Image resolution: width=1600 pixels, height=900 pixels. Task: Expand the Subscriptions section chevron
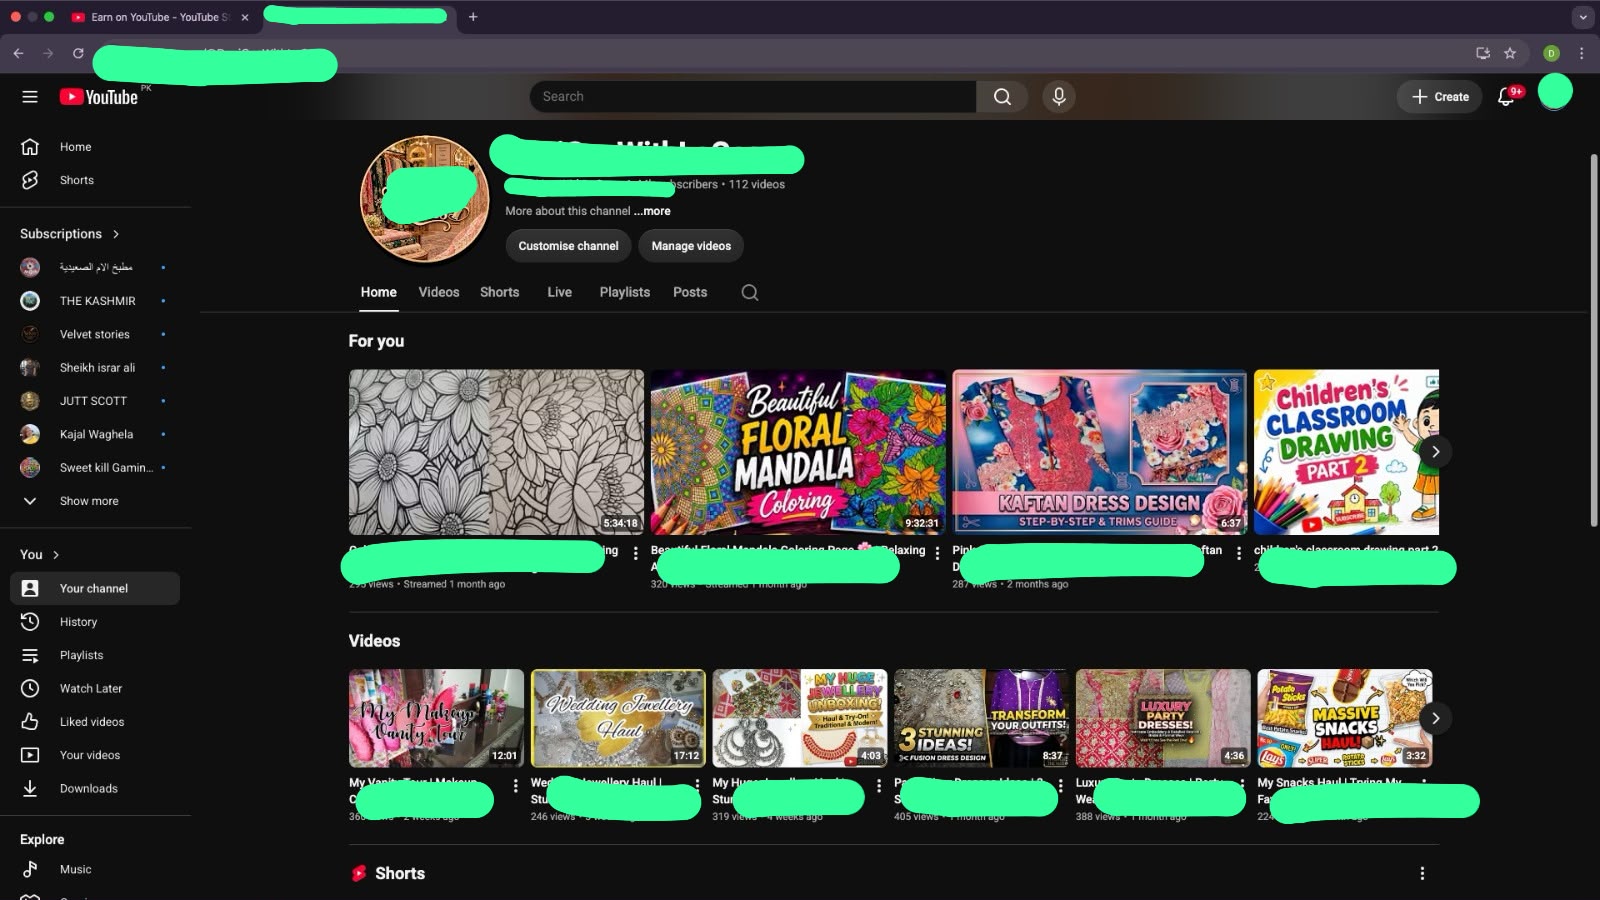(116, 234)
